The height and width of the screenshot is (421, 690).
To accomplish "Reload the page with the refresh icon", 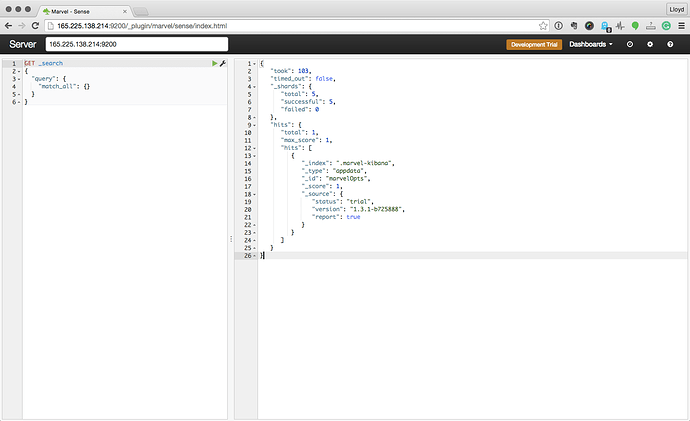I will [35, 26].
